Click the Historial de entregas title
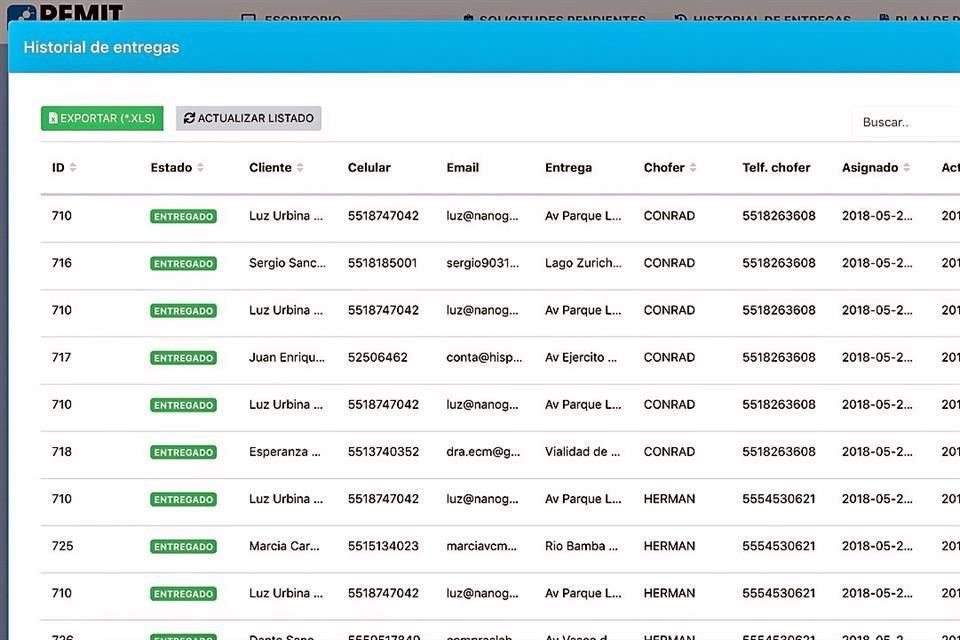This screenshot has height=640, width=960. point(102,47)
